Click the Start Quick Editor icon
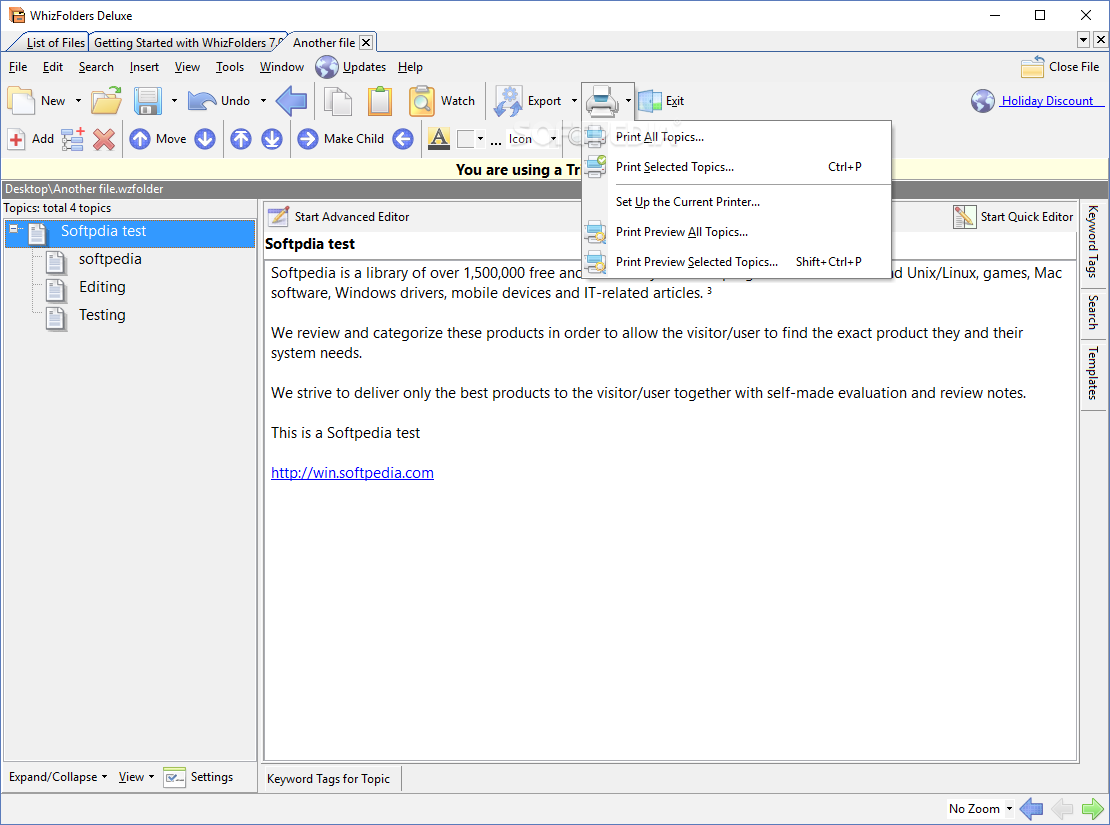Screen dimensions: 1110x825 pos(964,217)
